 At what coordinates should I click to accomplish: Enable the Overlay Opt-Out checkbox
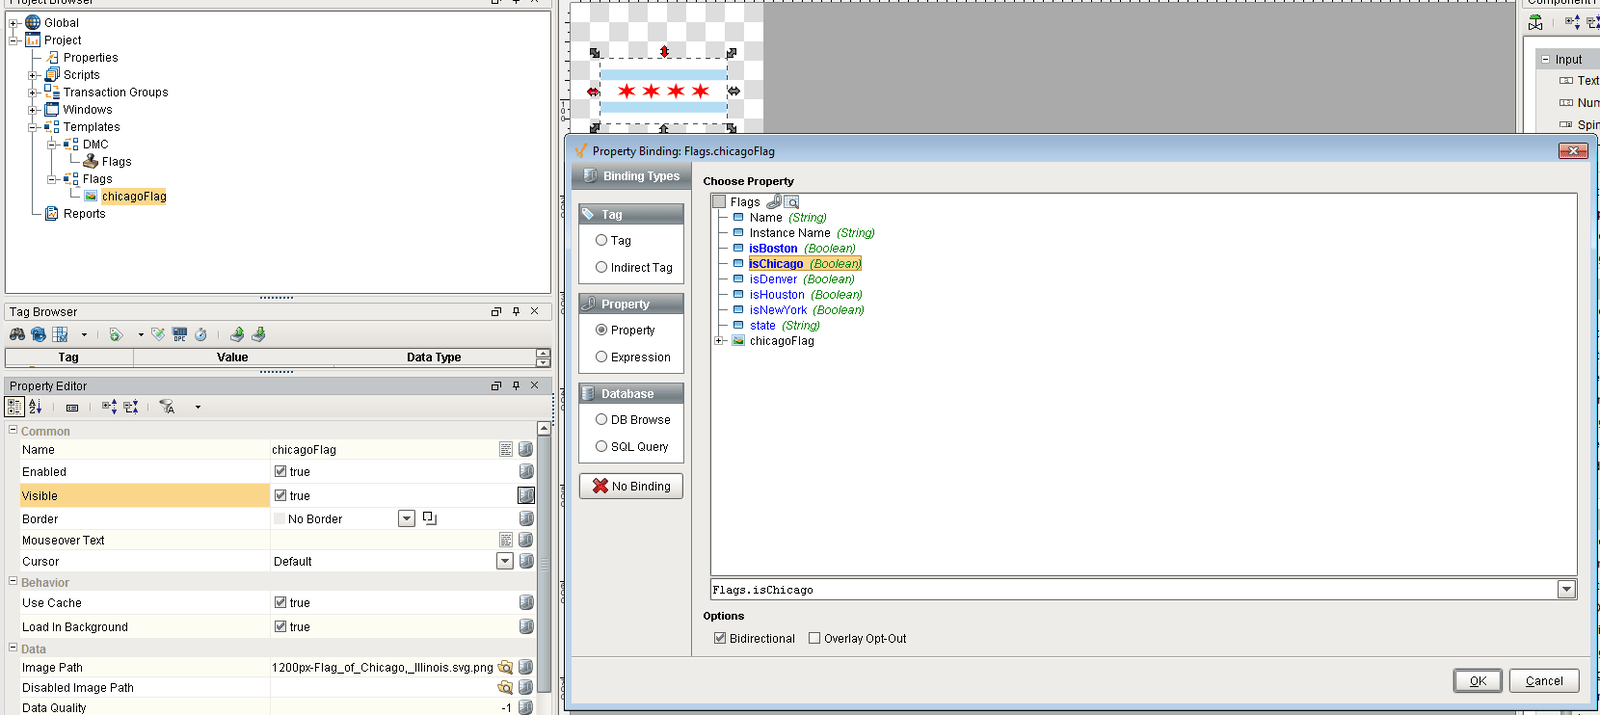tap(814, 638)
